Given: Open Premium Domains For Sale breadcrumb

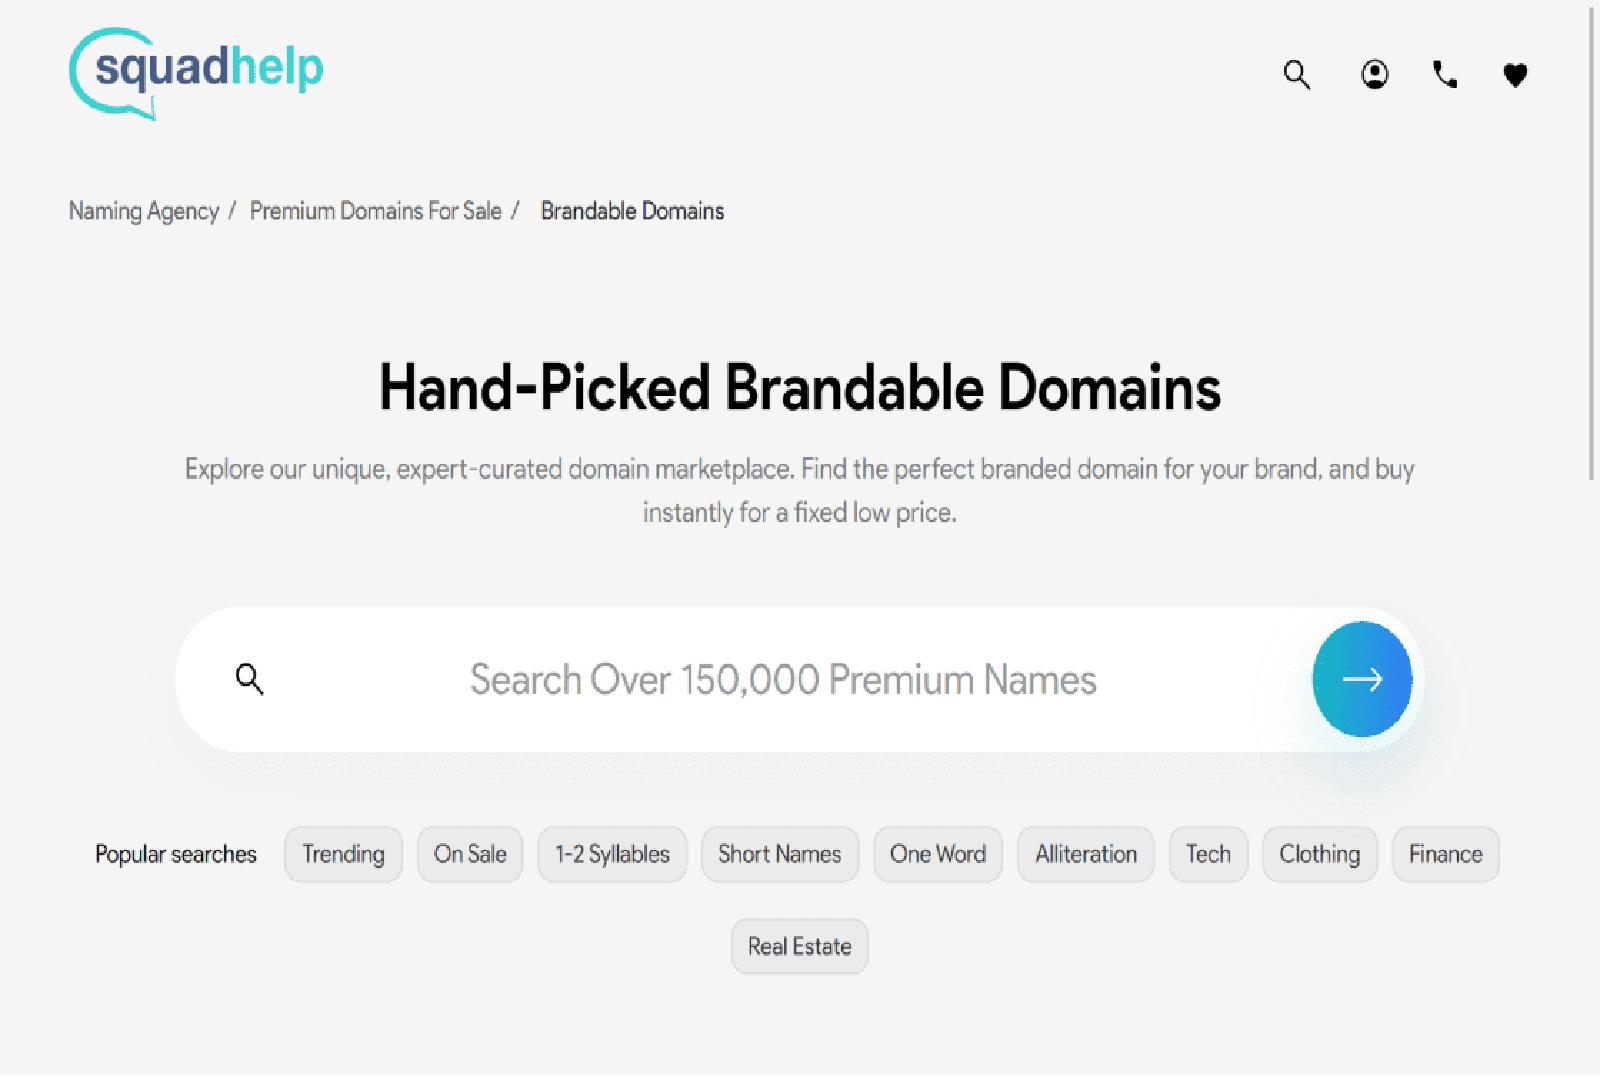Looking at the screenshot, I should [375, 211].
